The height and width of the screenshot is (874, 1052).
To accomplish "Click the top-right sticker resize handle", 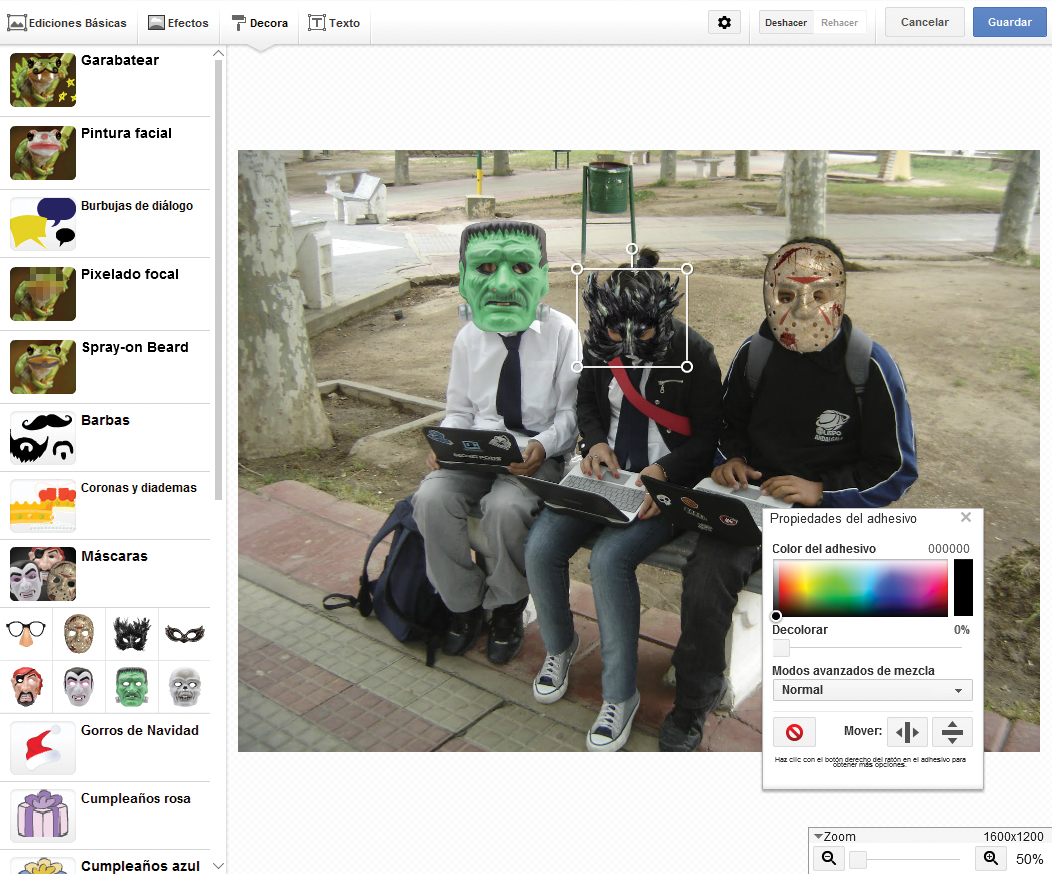I will click(x=687, y=268).
